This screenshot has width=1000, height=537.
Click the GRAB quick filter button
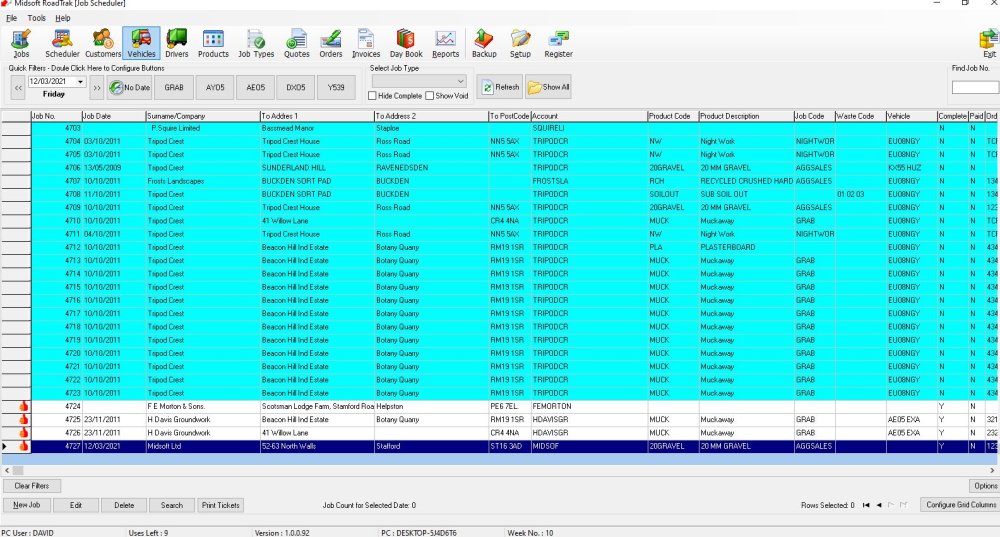coord(174,88)
